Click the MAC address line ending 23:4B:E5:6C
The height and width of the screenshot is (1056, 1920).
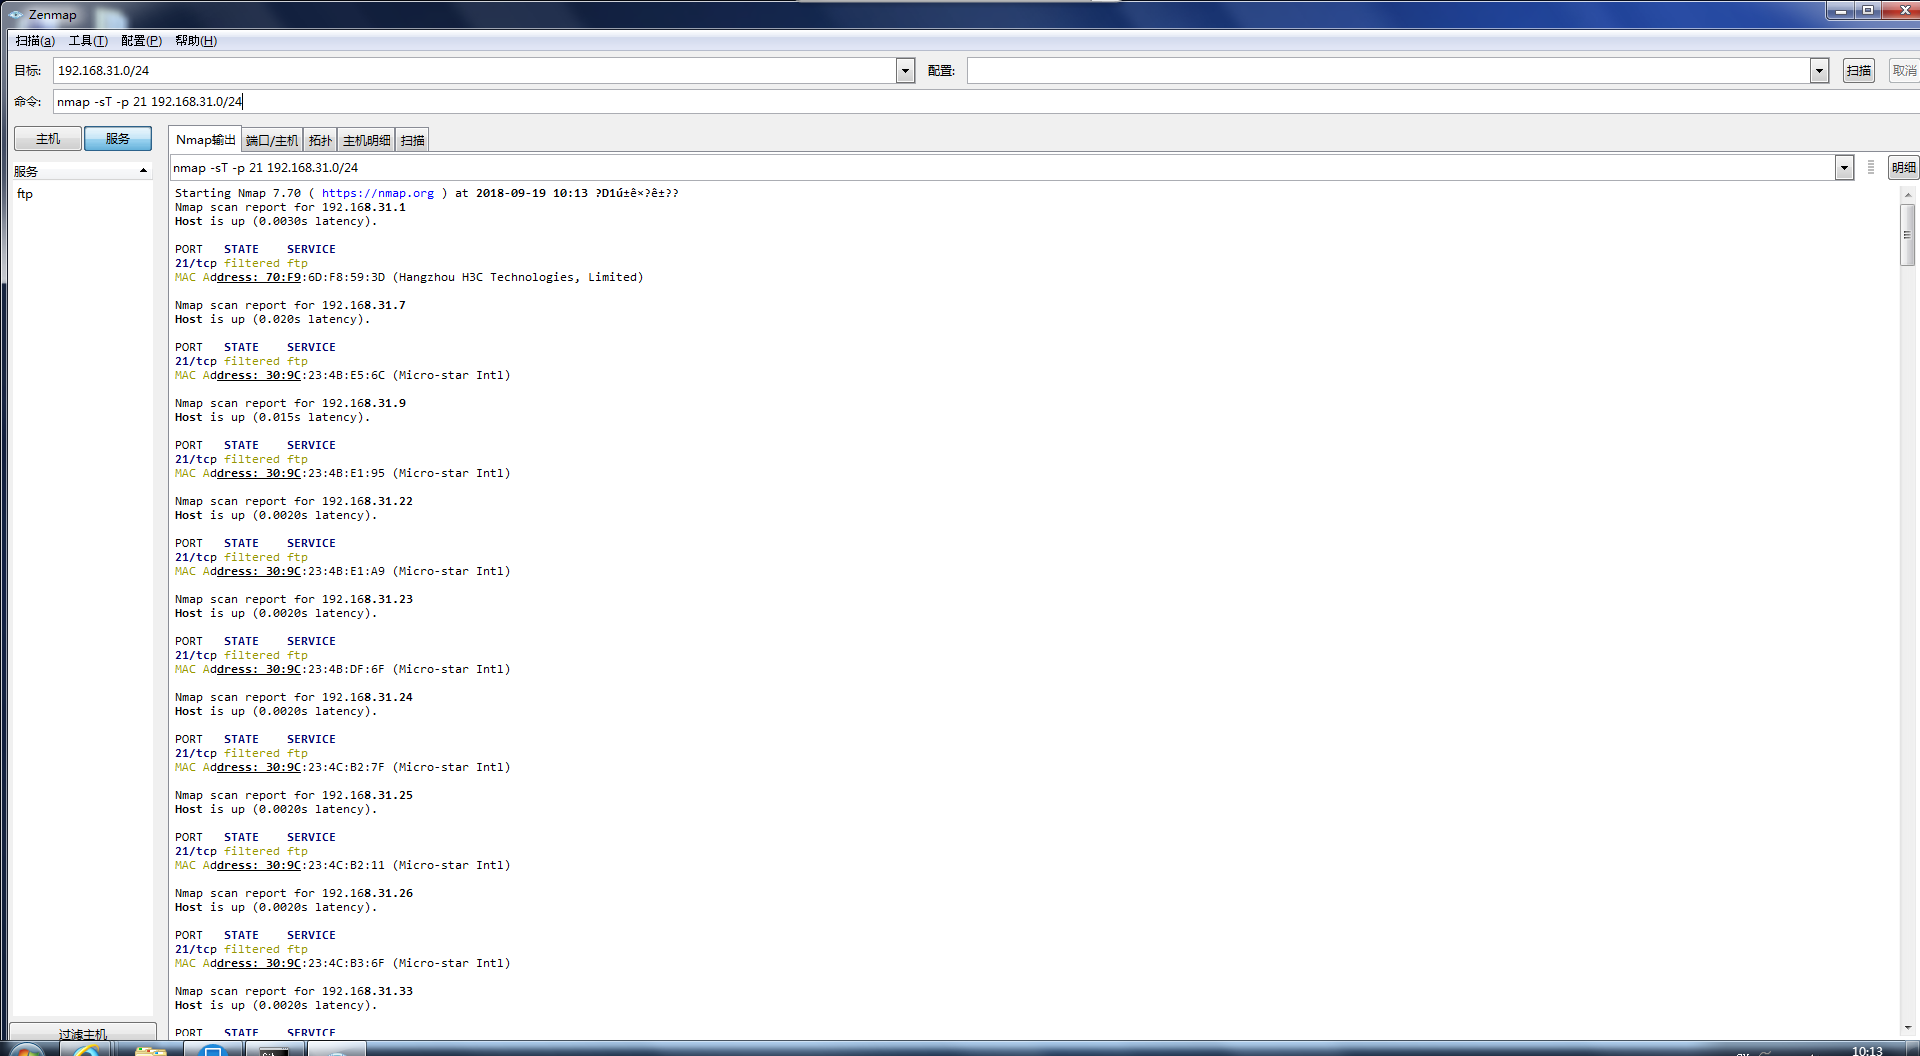click(x=343, y=376)
